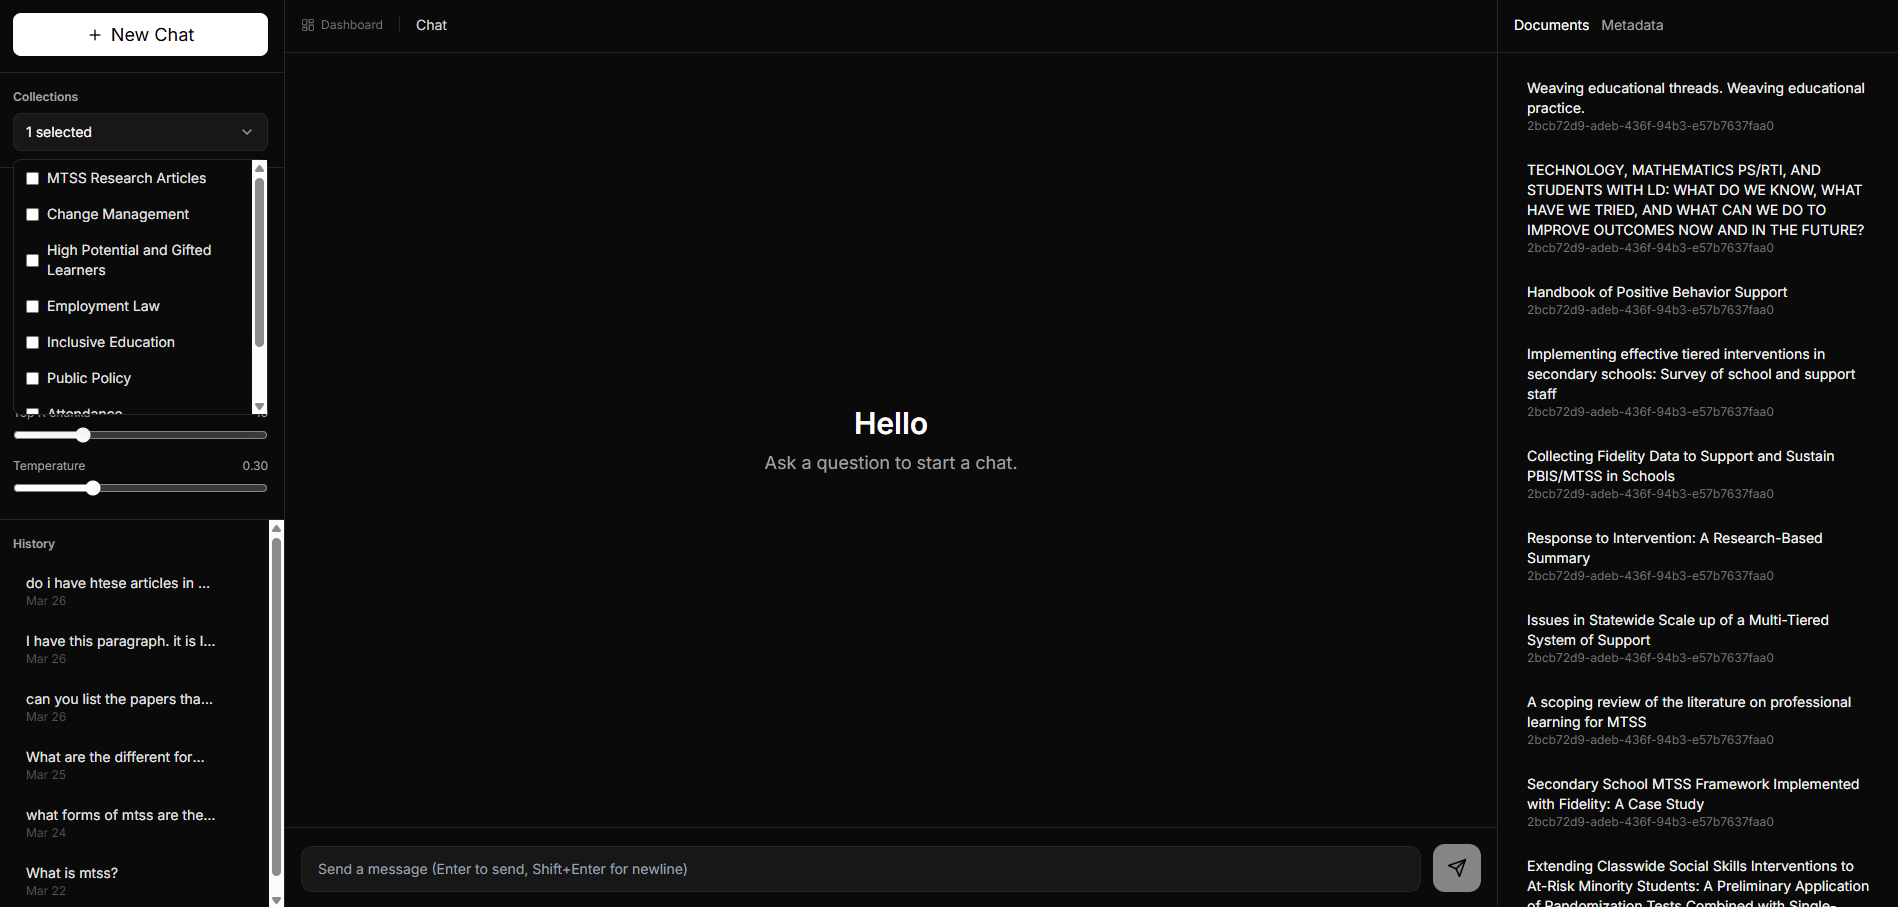Check the Employment Law collection
Viewport: 1898px width, 907px height.
point(32,306)
